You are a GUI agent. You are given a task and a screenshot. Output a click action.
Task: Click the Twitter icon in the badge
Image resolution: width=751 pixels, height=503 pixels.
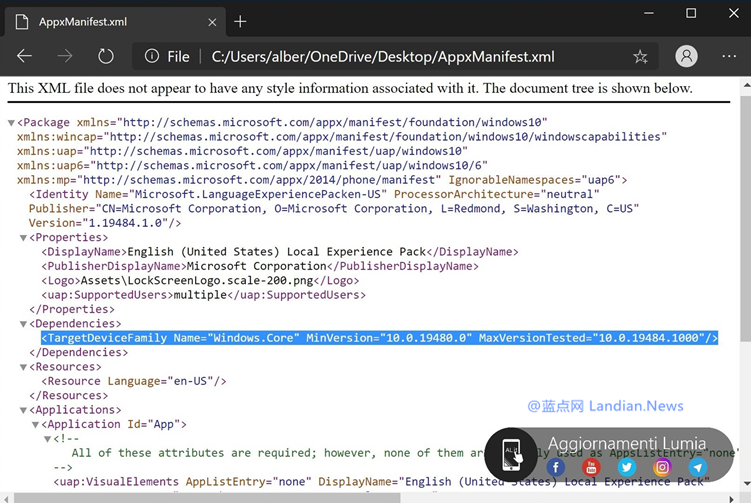(627, 467)
